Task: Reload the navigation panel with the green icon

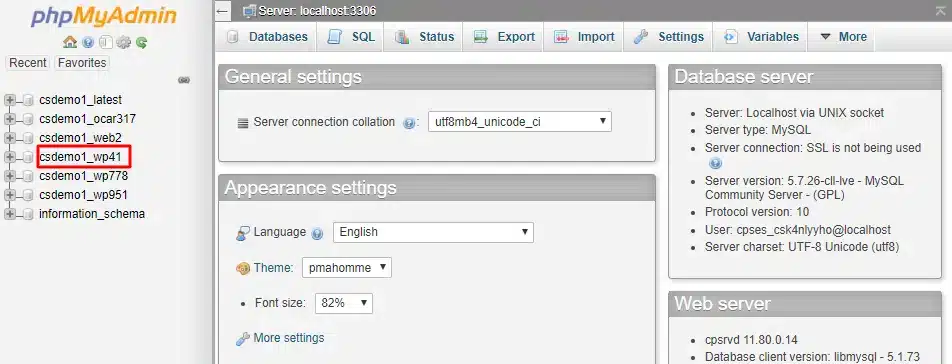Action: pos(141,42)
